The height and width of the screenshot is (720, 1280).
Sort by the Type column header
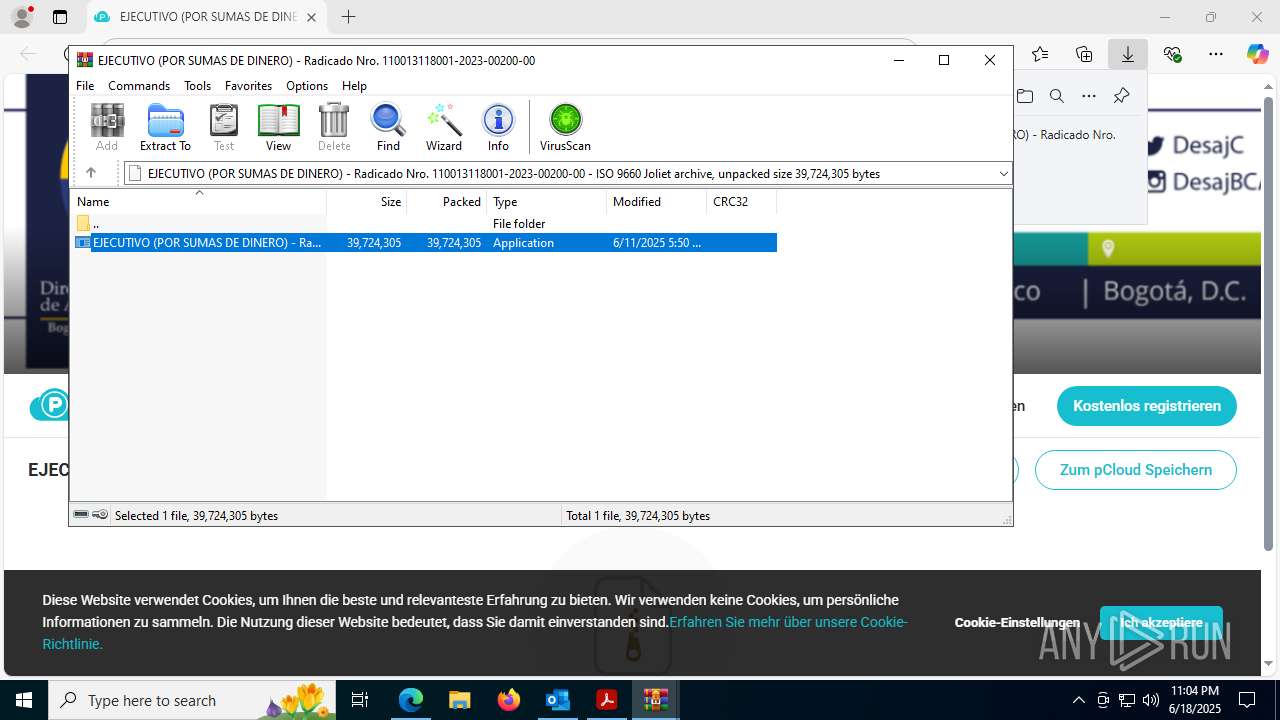point(547,202)
